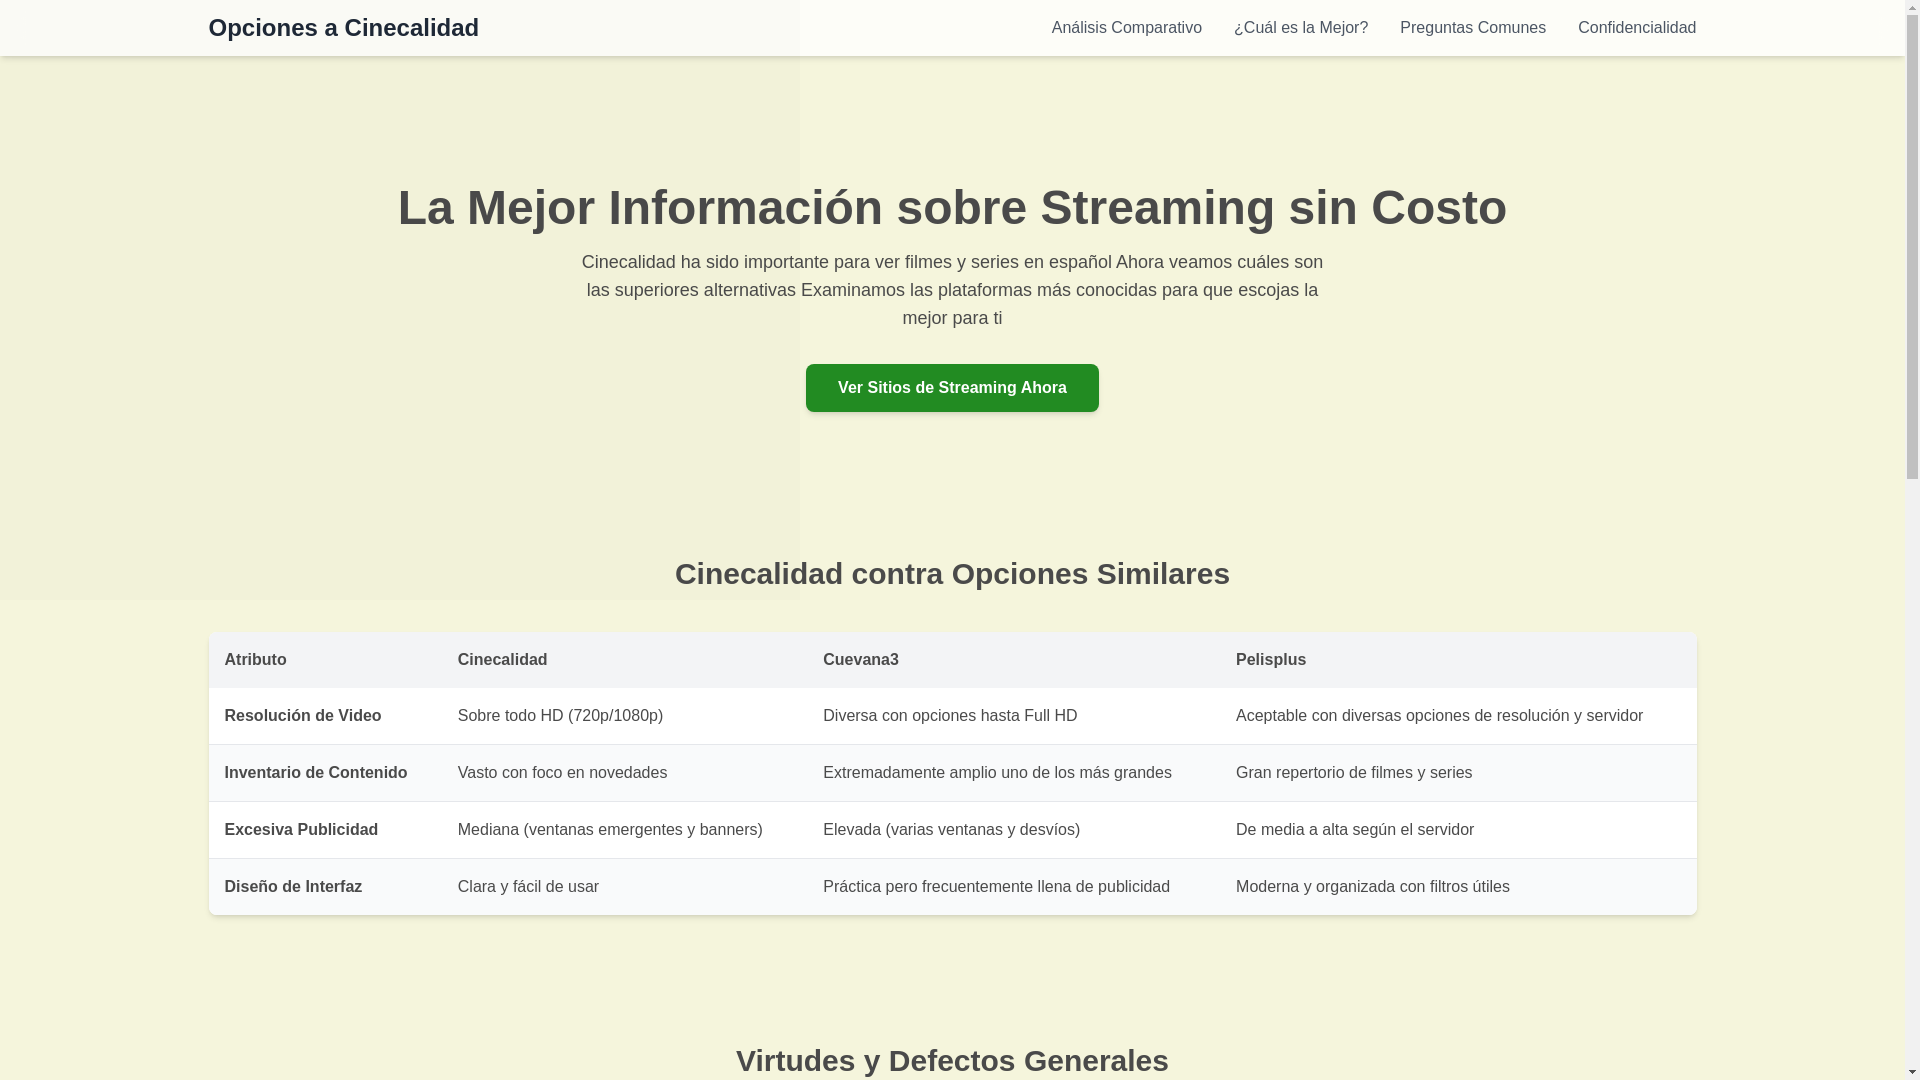Click the main heading about Streaming sin Costo
The height and width of the screenshot is (1080, 1920).
952,208
